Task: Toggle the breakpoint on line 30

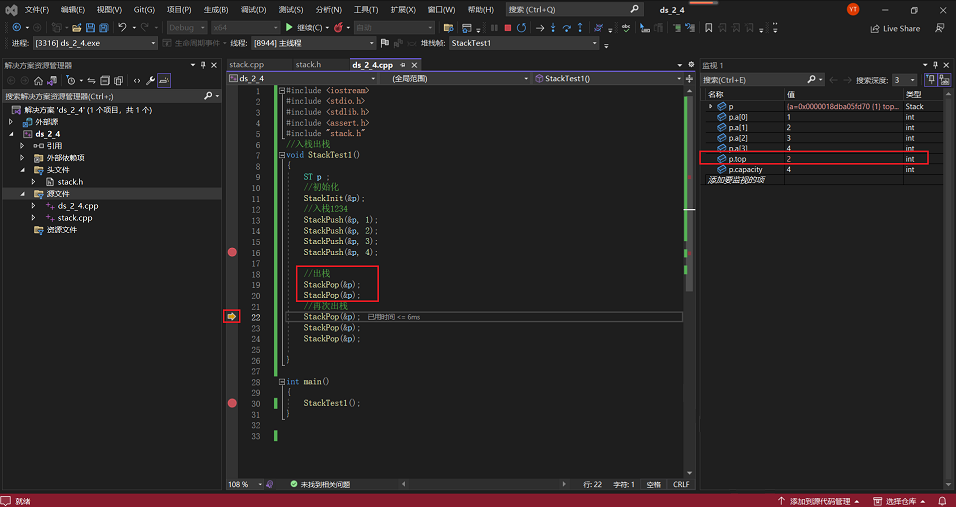Action: pyautogui.click(x=232, y=403)
